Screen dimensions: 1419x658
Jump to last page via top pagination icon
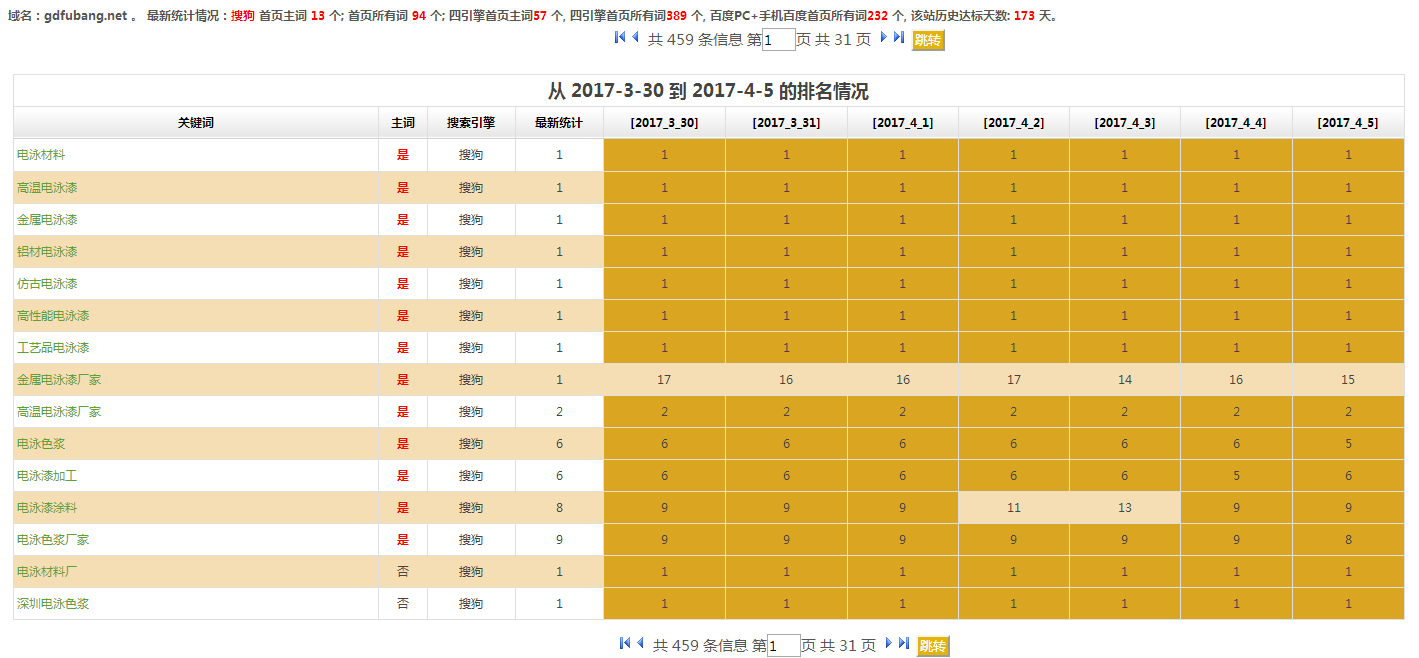tap(899, 38)
